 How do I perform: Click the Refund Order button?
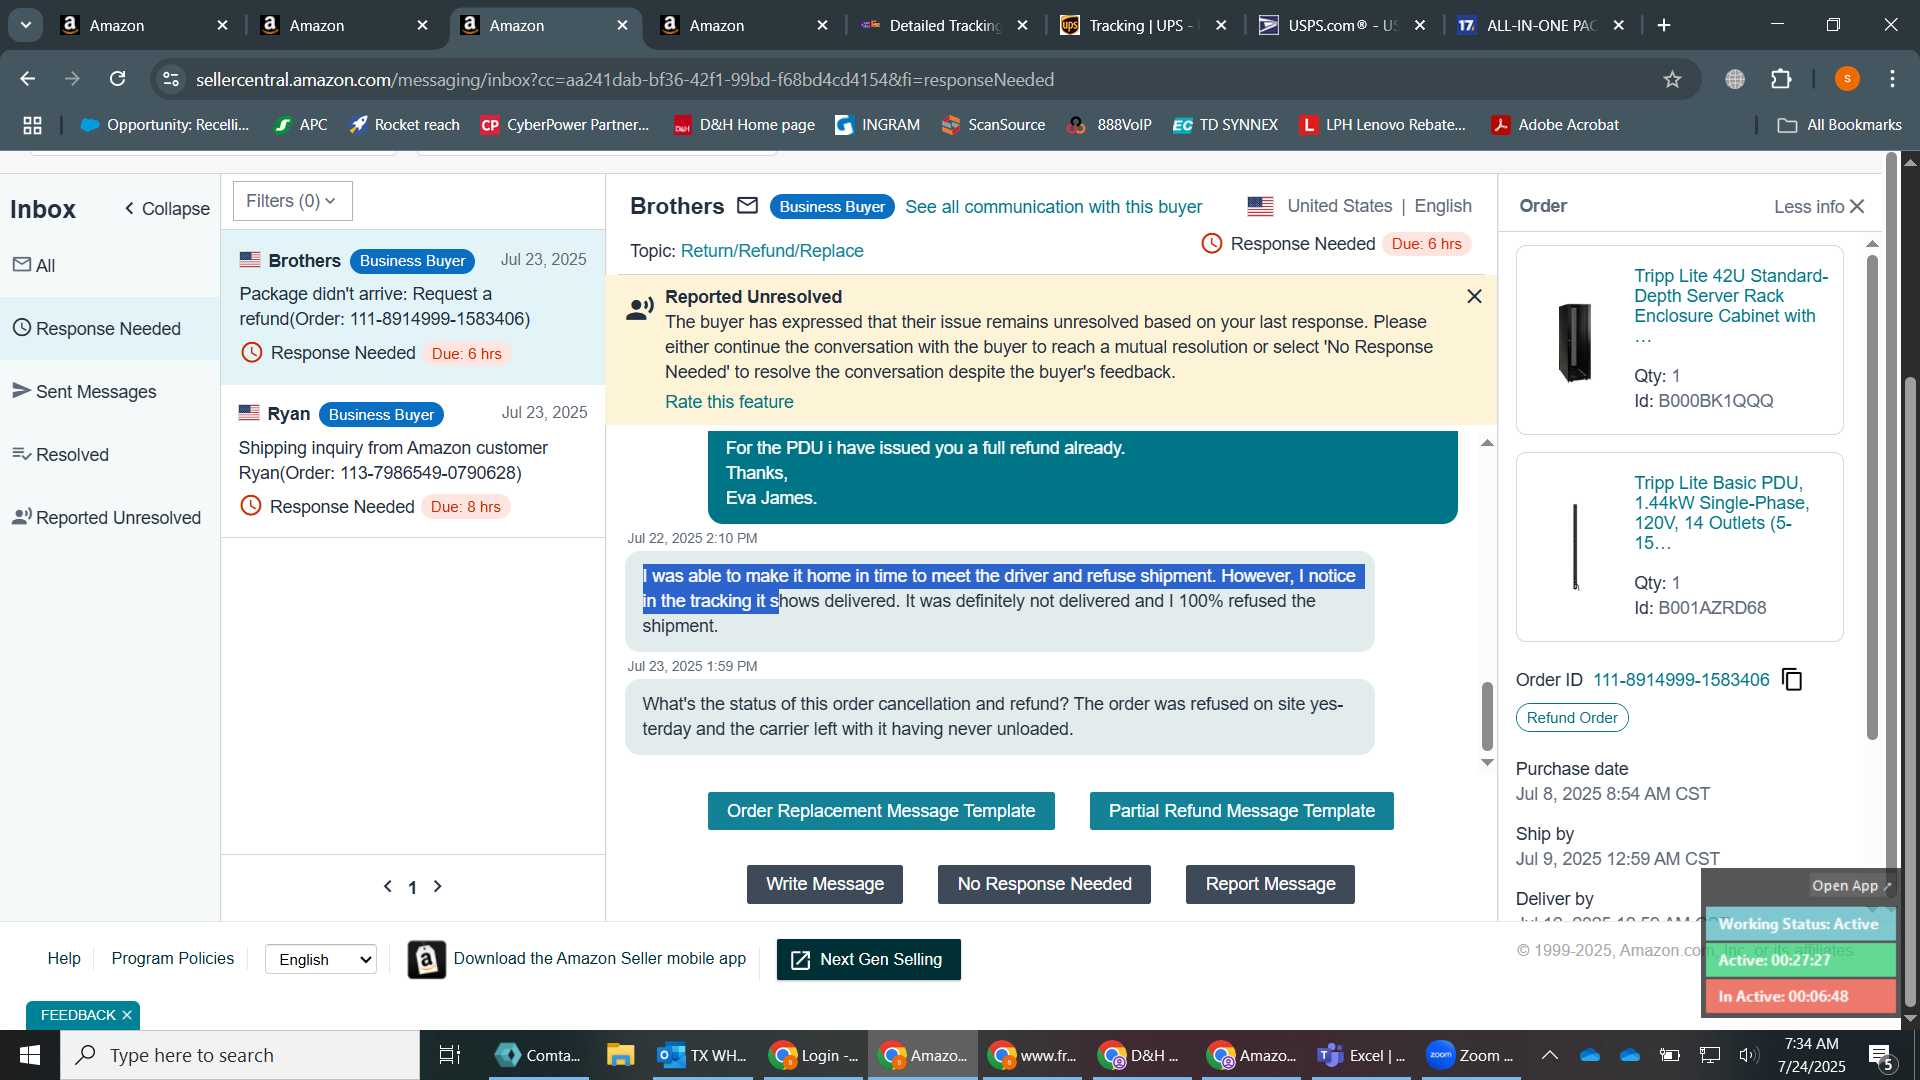1571,718
